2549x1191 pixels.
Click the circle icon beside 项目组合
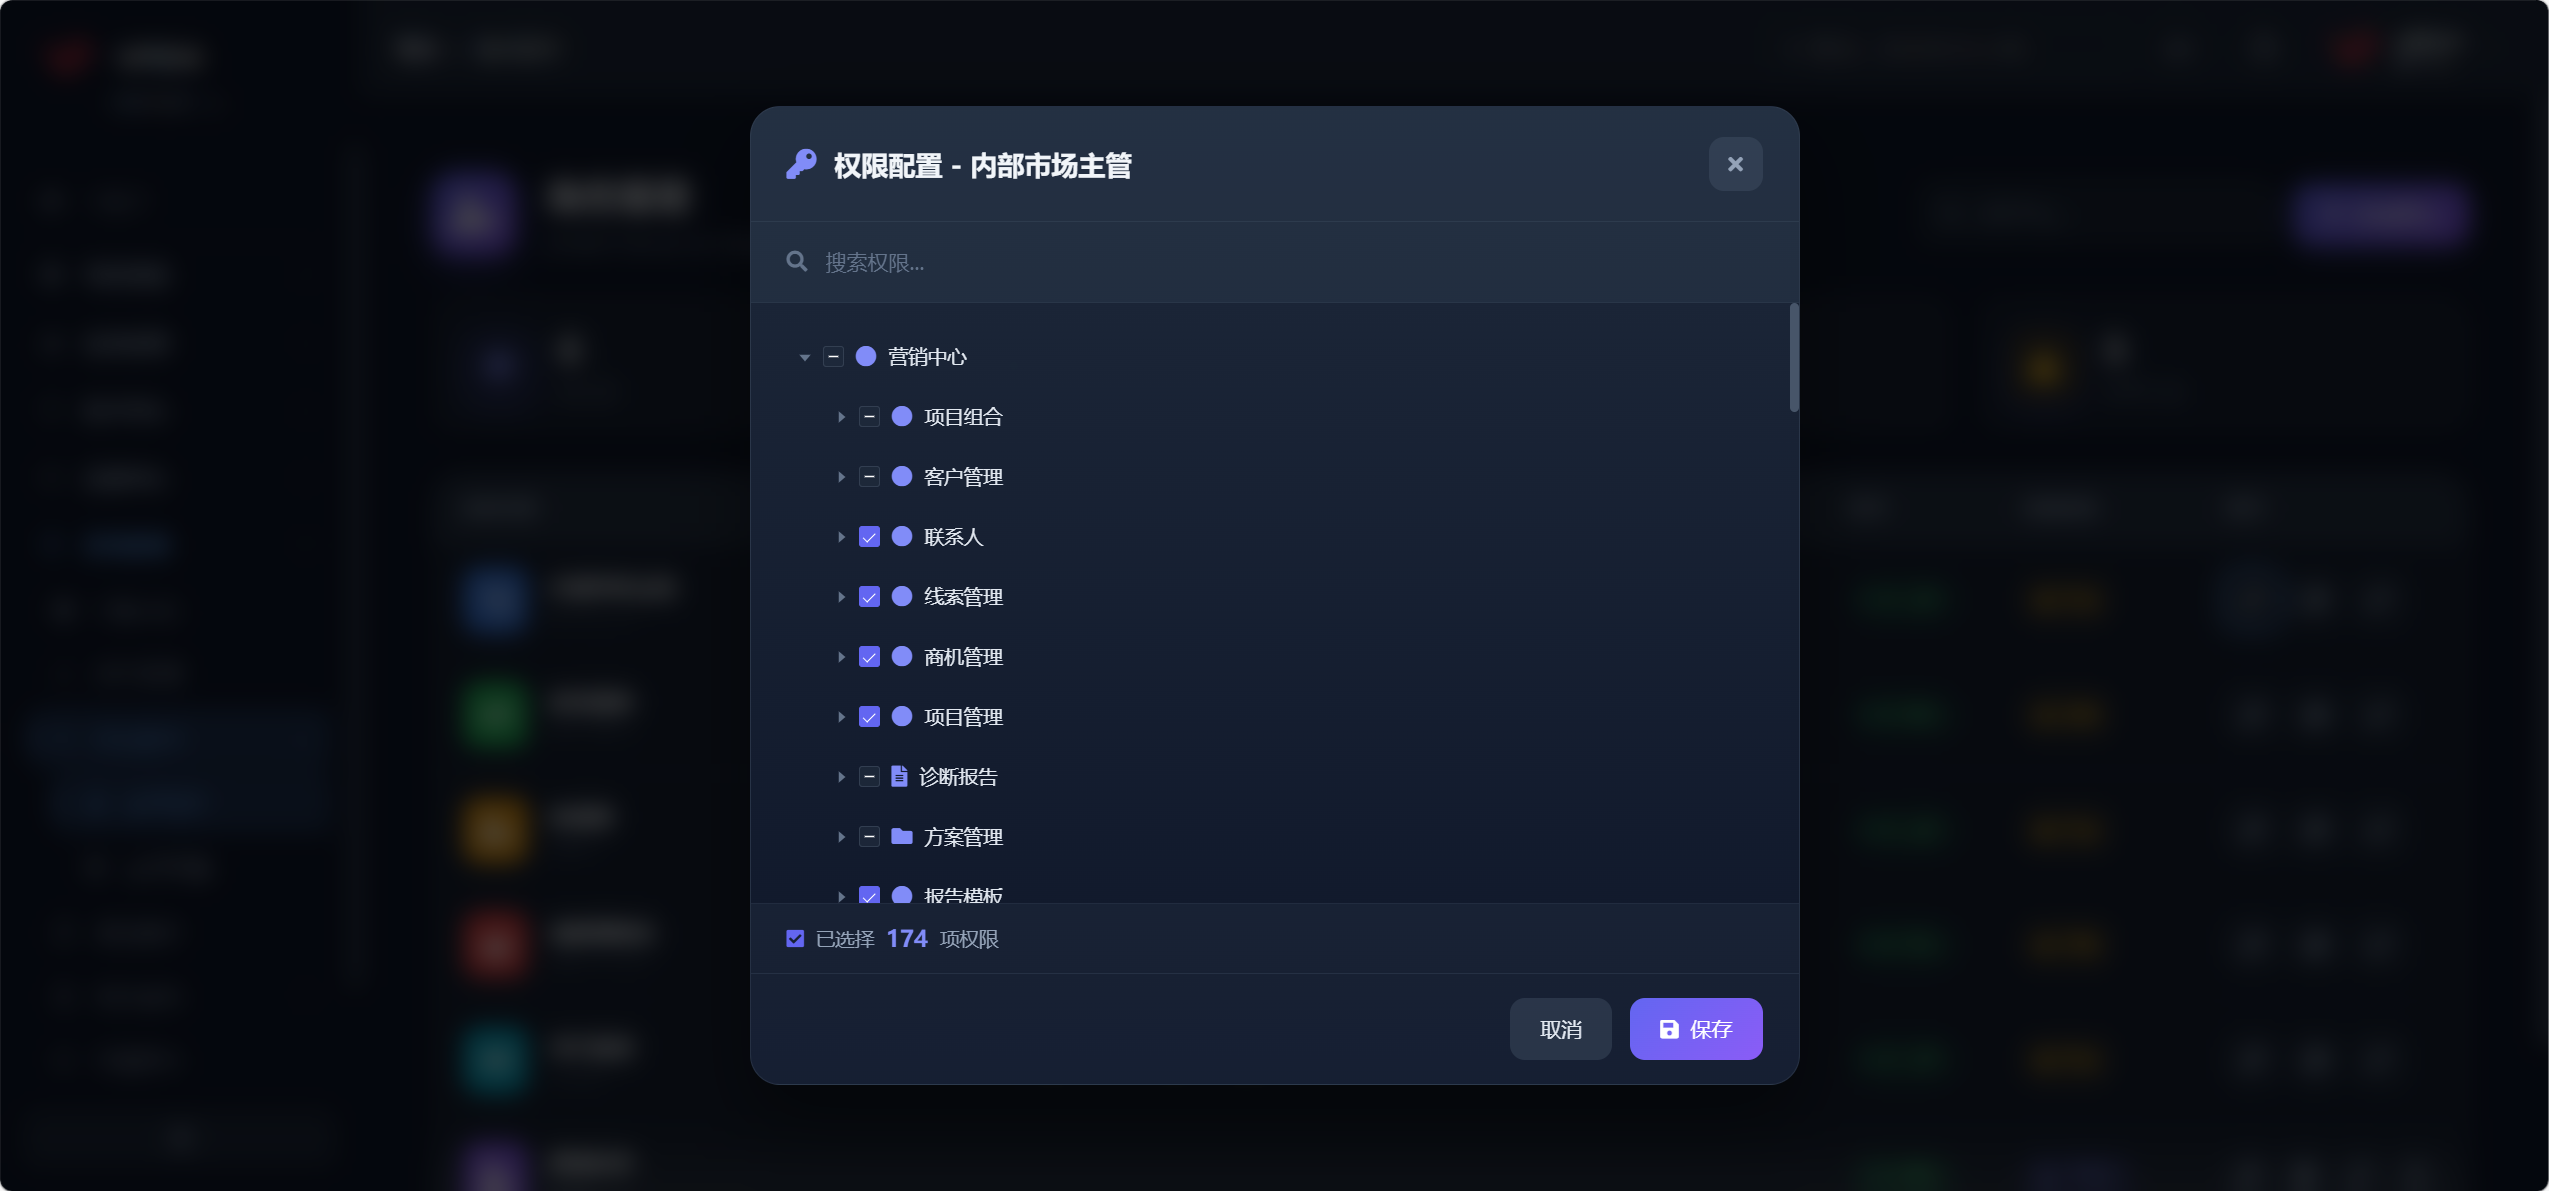coord(902,416)
